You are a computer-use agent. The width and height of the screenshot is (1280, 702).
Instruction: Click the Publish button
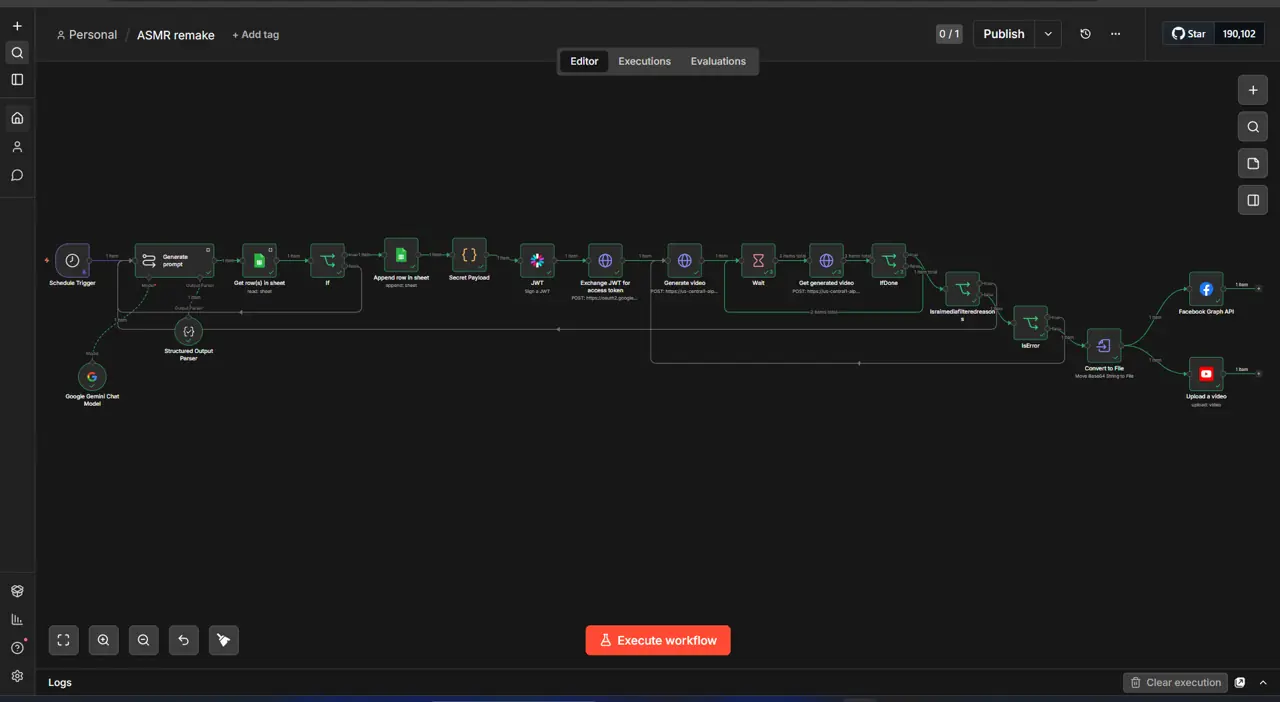1003,34
